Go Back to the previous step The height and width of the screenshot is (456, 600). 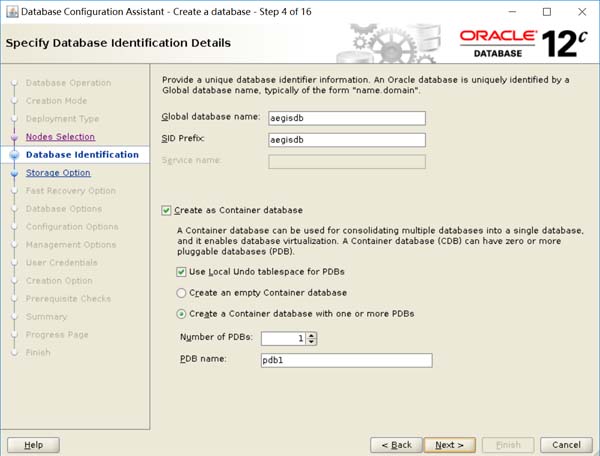(x=396, y=445)
